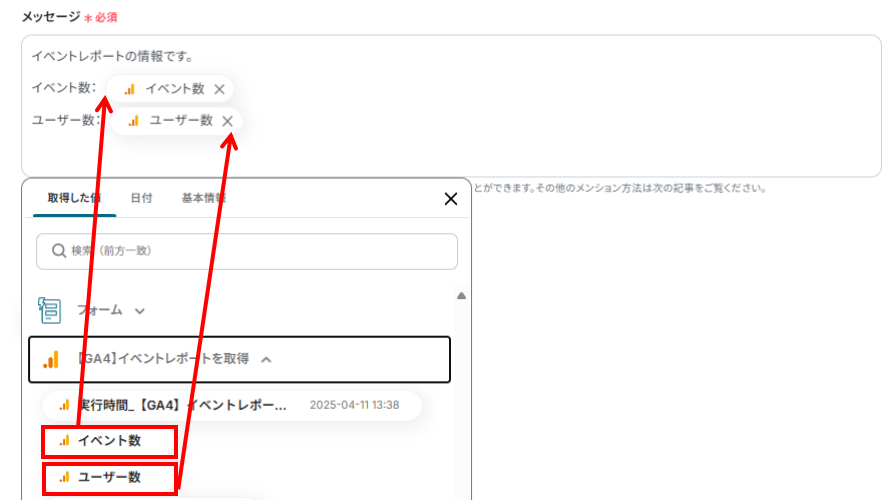Click the magnifier search icon
The width and height of the screenshot is (895, 501).
coord(59,250)
